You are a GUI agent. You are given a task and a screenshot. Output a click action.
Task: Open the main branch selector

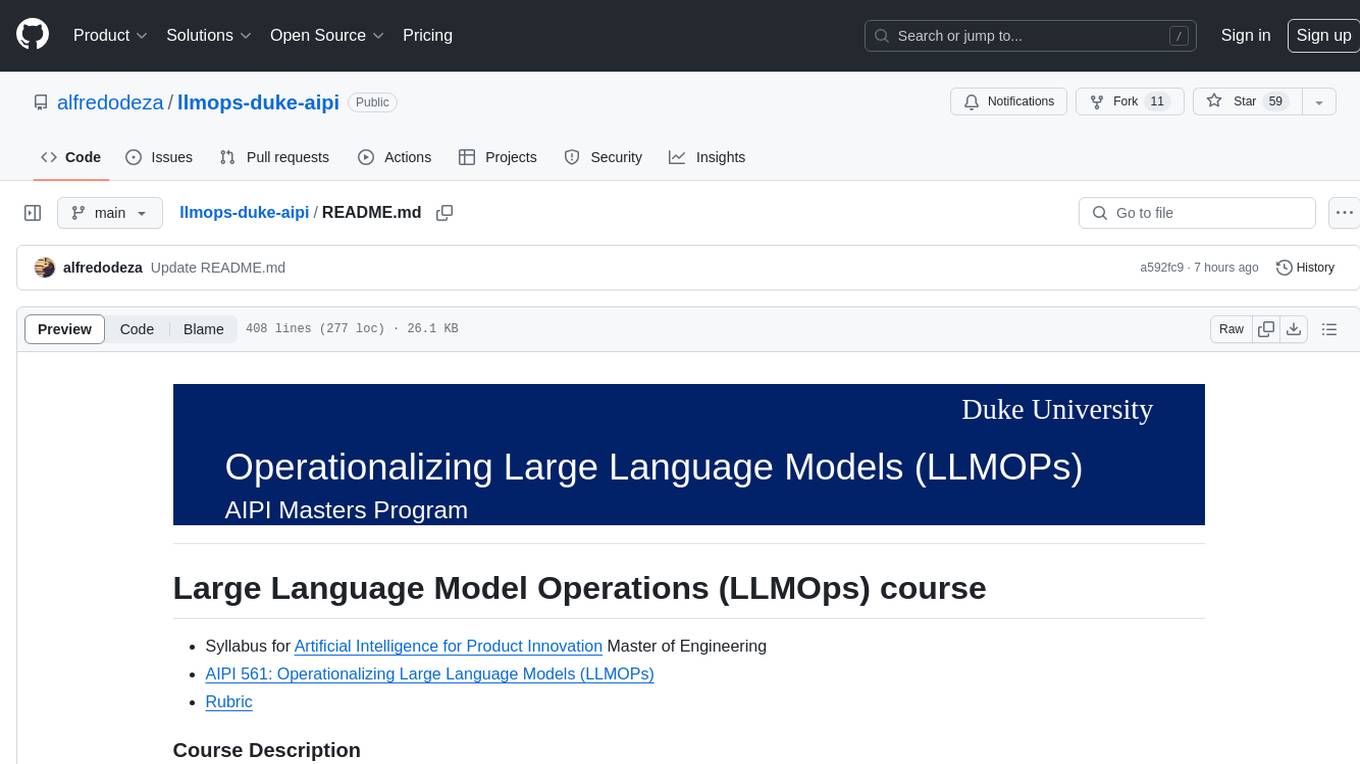(109, 213)
